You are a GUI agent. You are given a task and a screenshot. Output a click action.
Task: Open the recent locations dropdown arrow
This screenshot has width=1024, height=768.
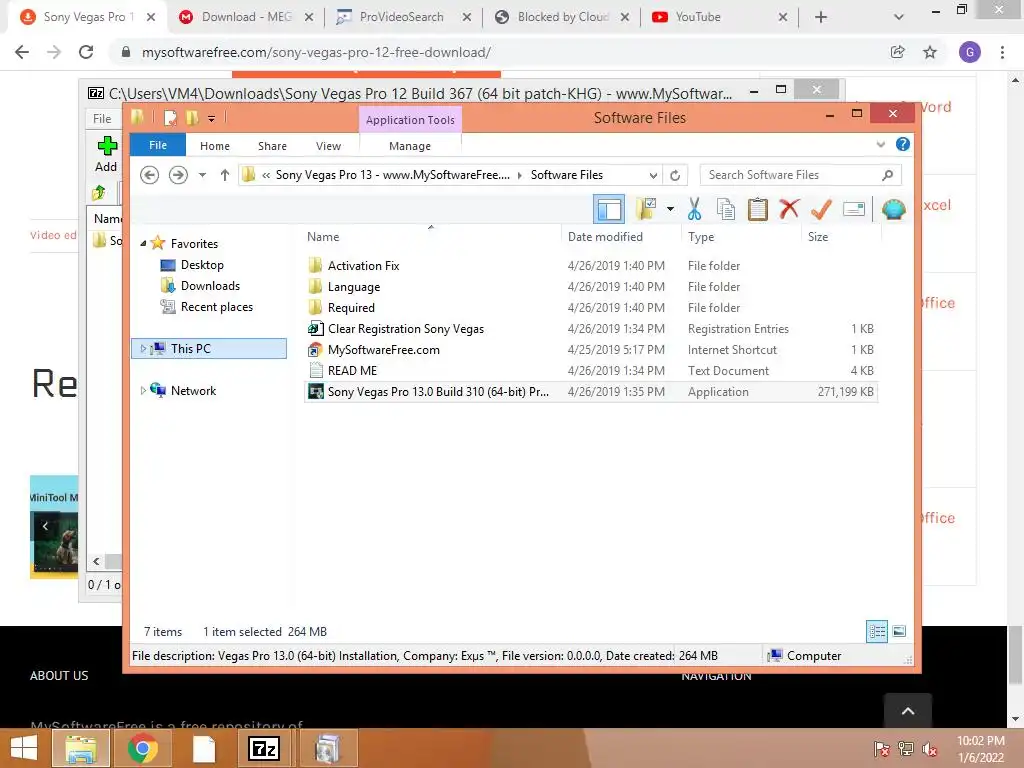point(202,175)
